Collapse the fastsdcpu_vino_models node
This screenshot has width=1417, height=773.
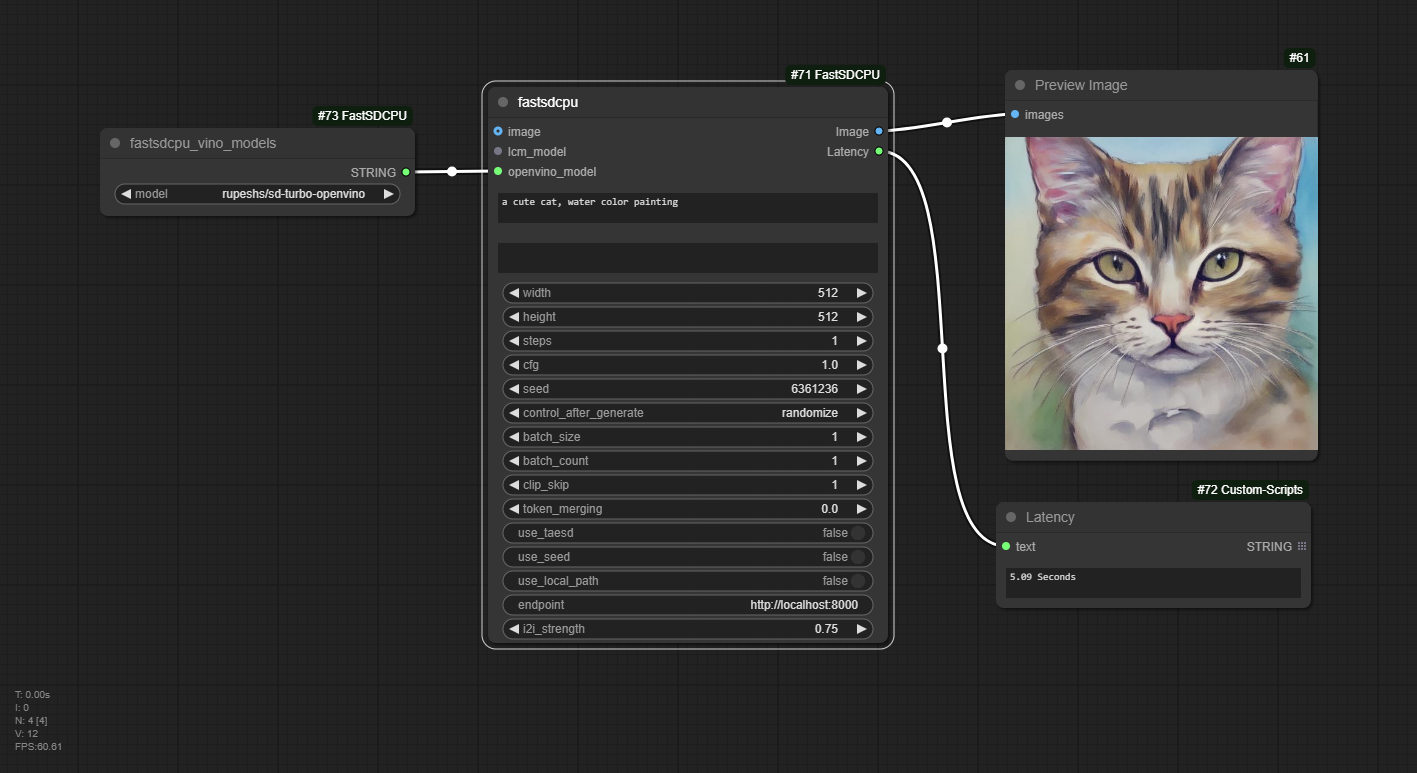[x=114, y=143]
